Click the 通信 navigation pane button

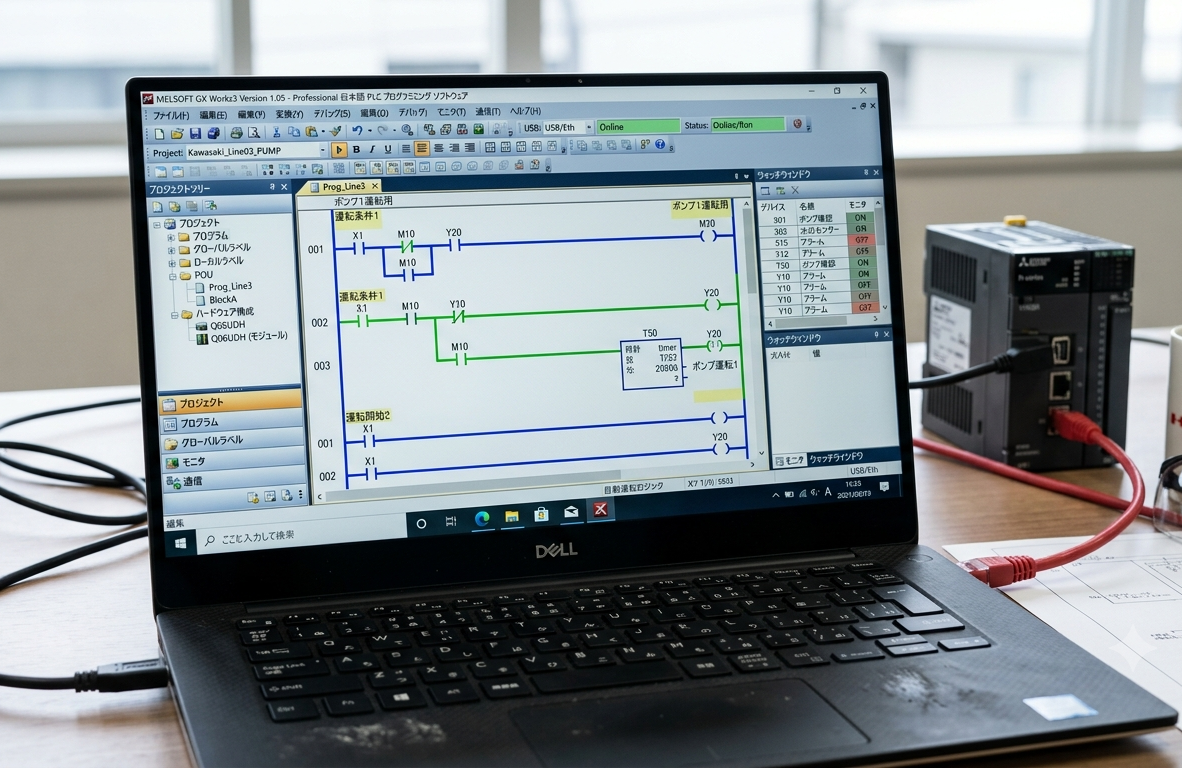click(232, 480)
